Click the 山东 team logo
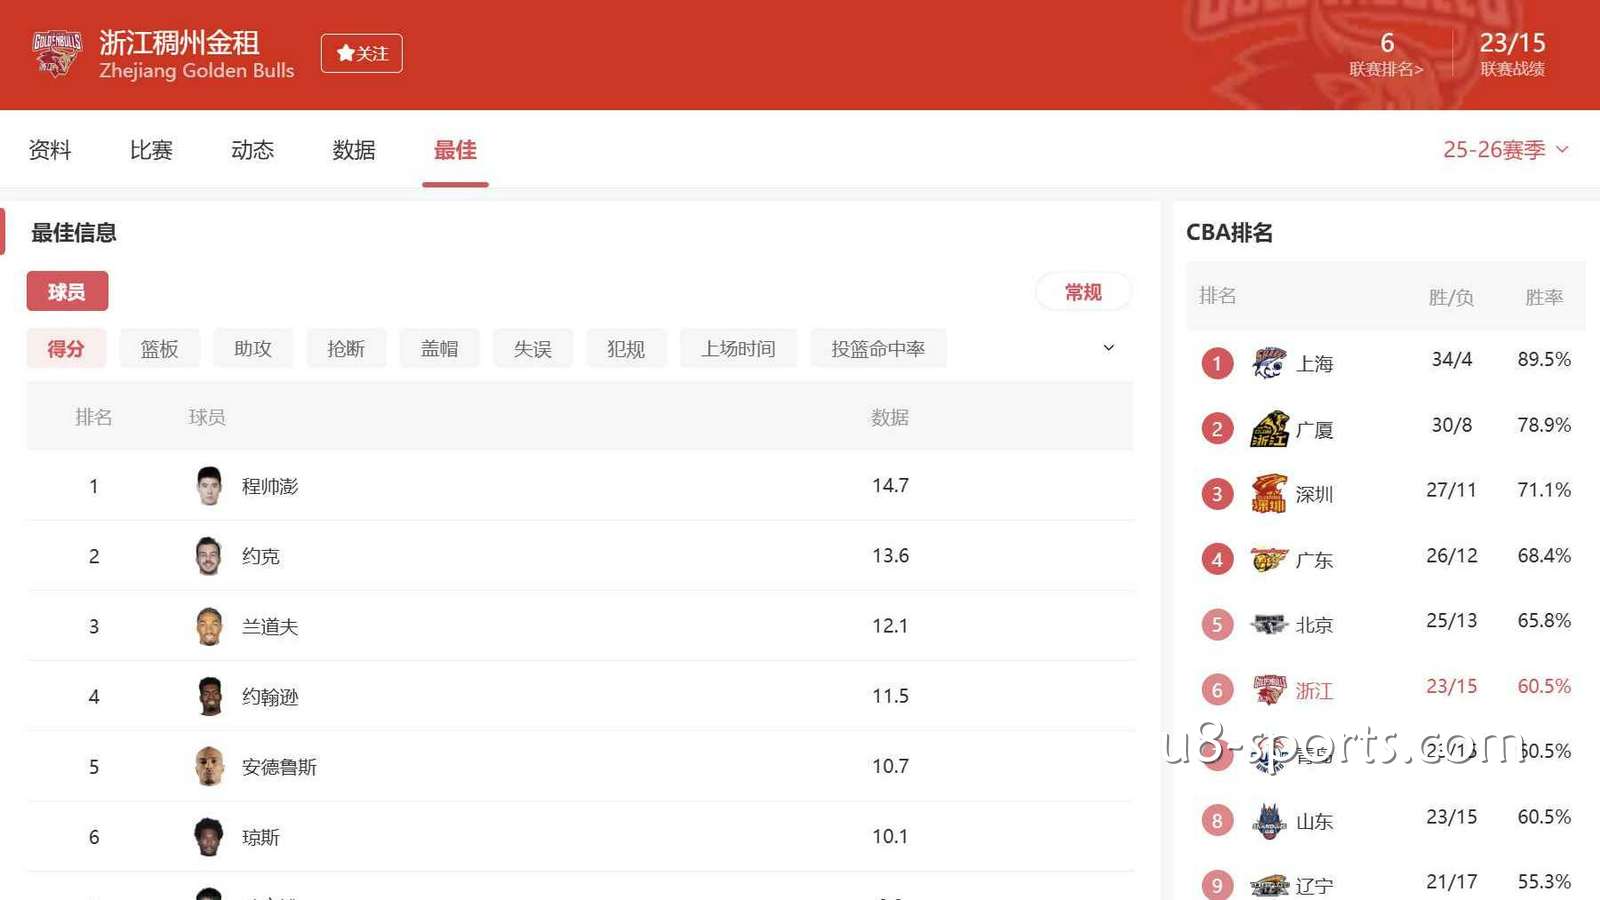Image resolution: width=1600 pixels, height=900 pixels. click(1269, 821)
